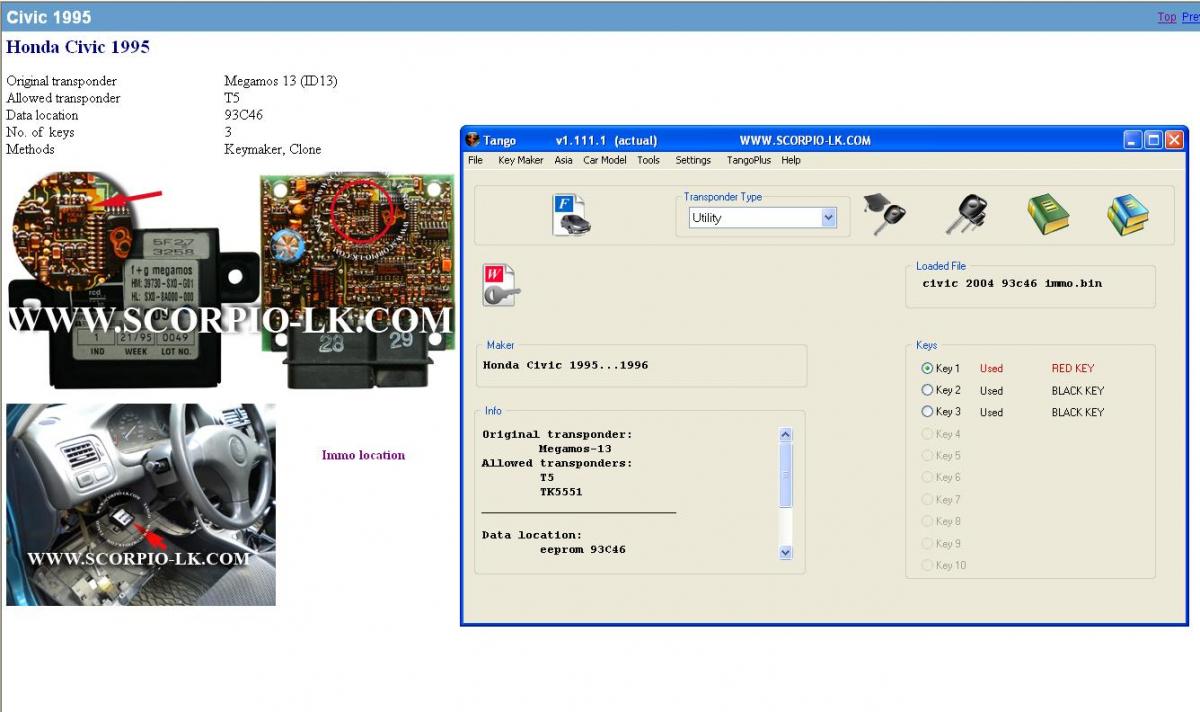Close the Tango window

coord(1174,140)
